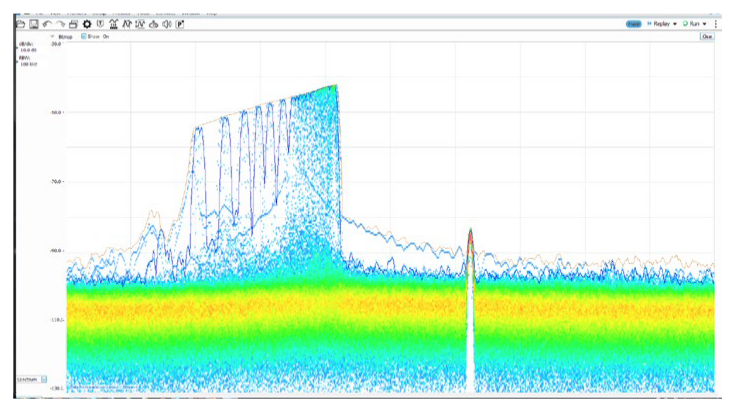The height and width of the screenshot is (408, 732).
Task: Click the Print icon
Action: click(73, 24)
